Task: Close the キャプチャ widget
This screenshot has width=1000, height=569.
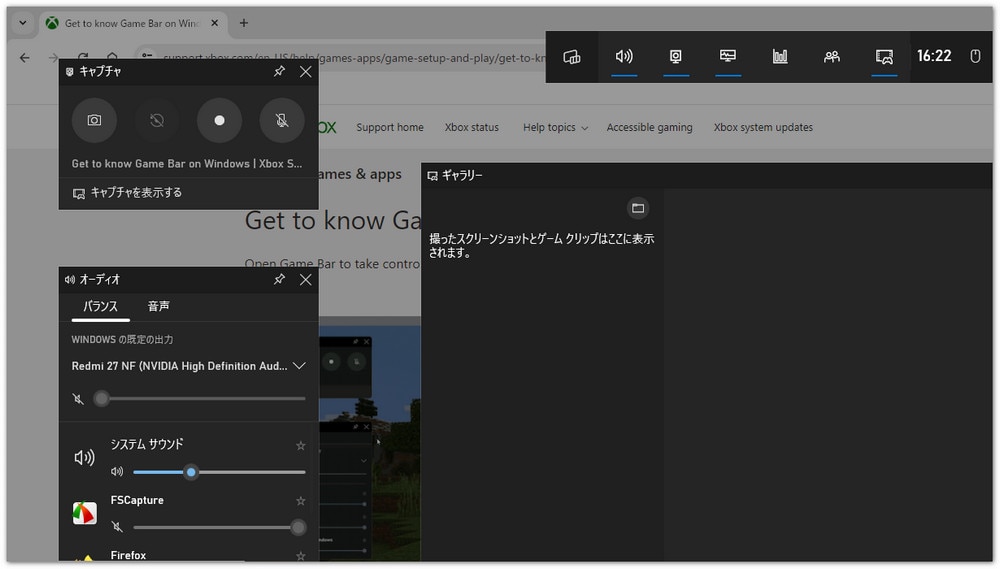Action: coord(305,71)
